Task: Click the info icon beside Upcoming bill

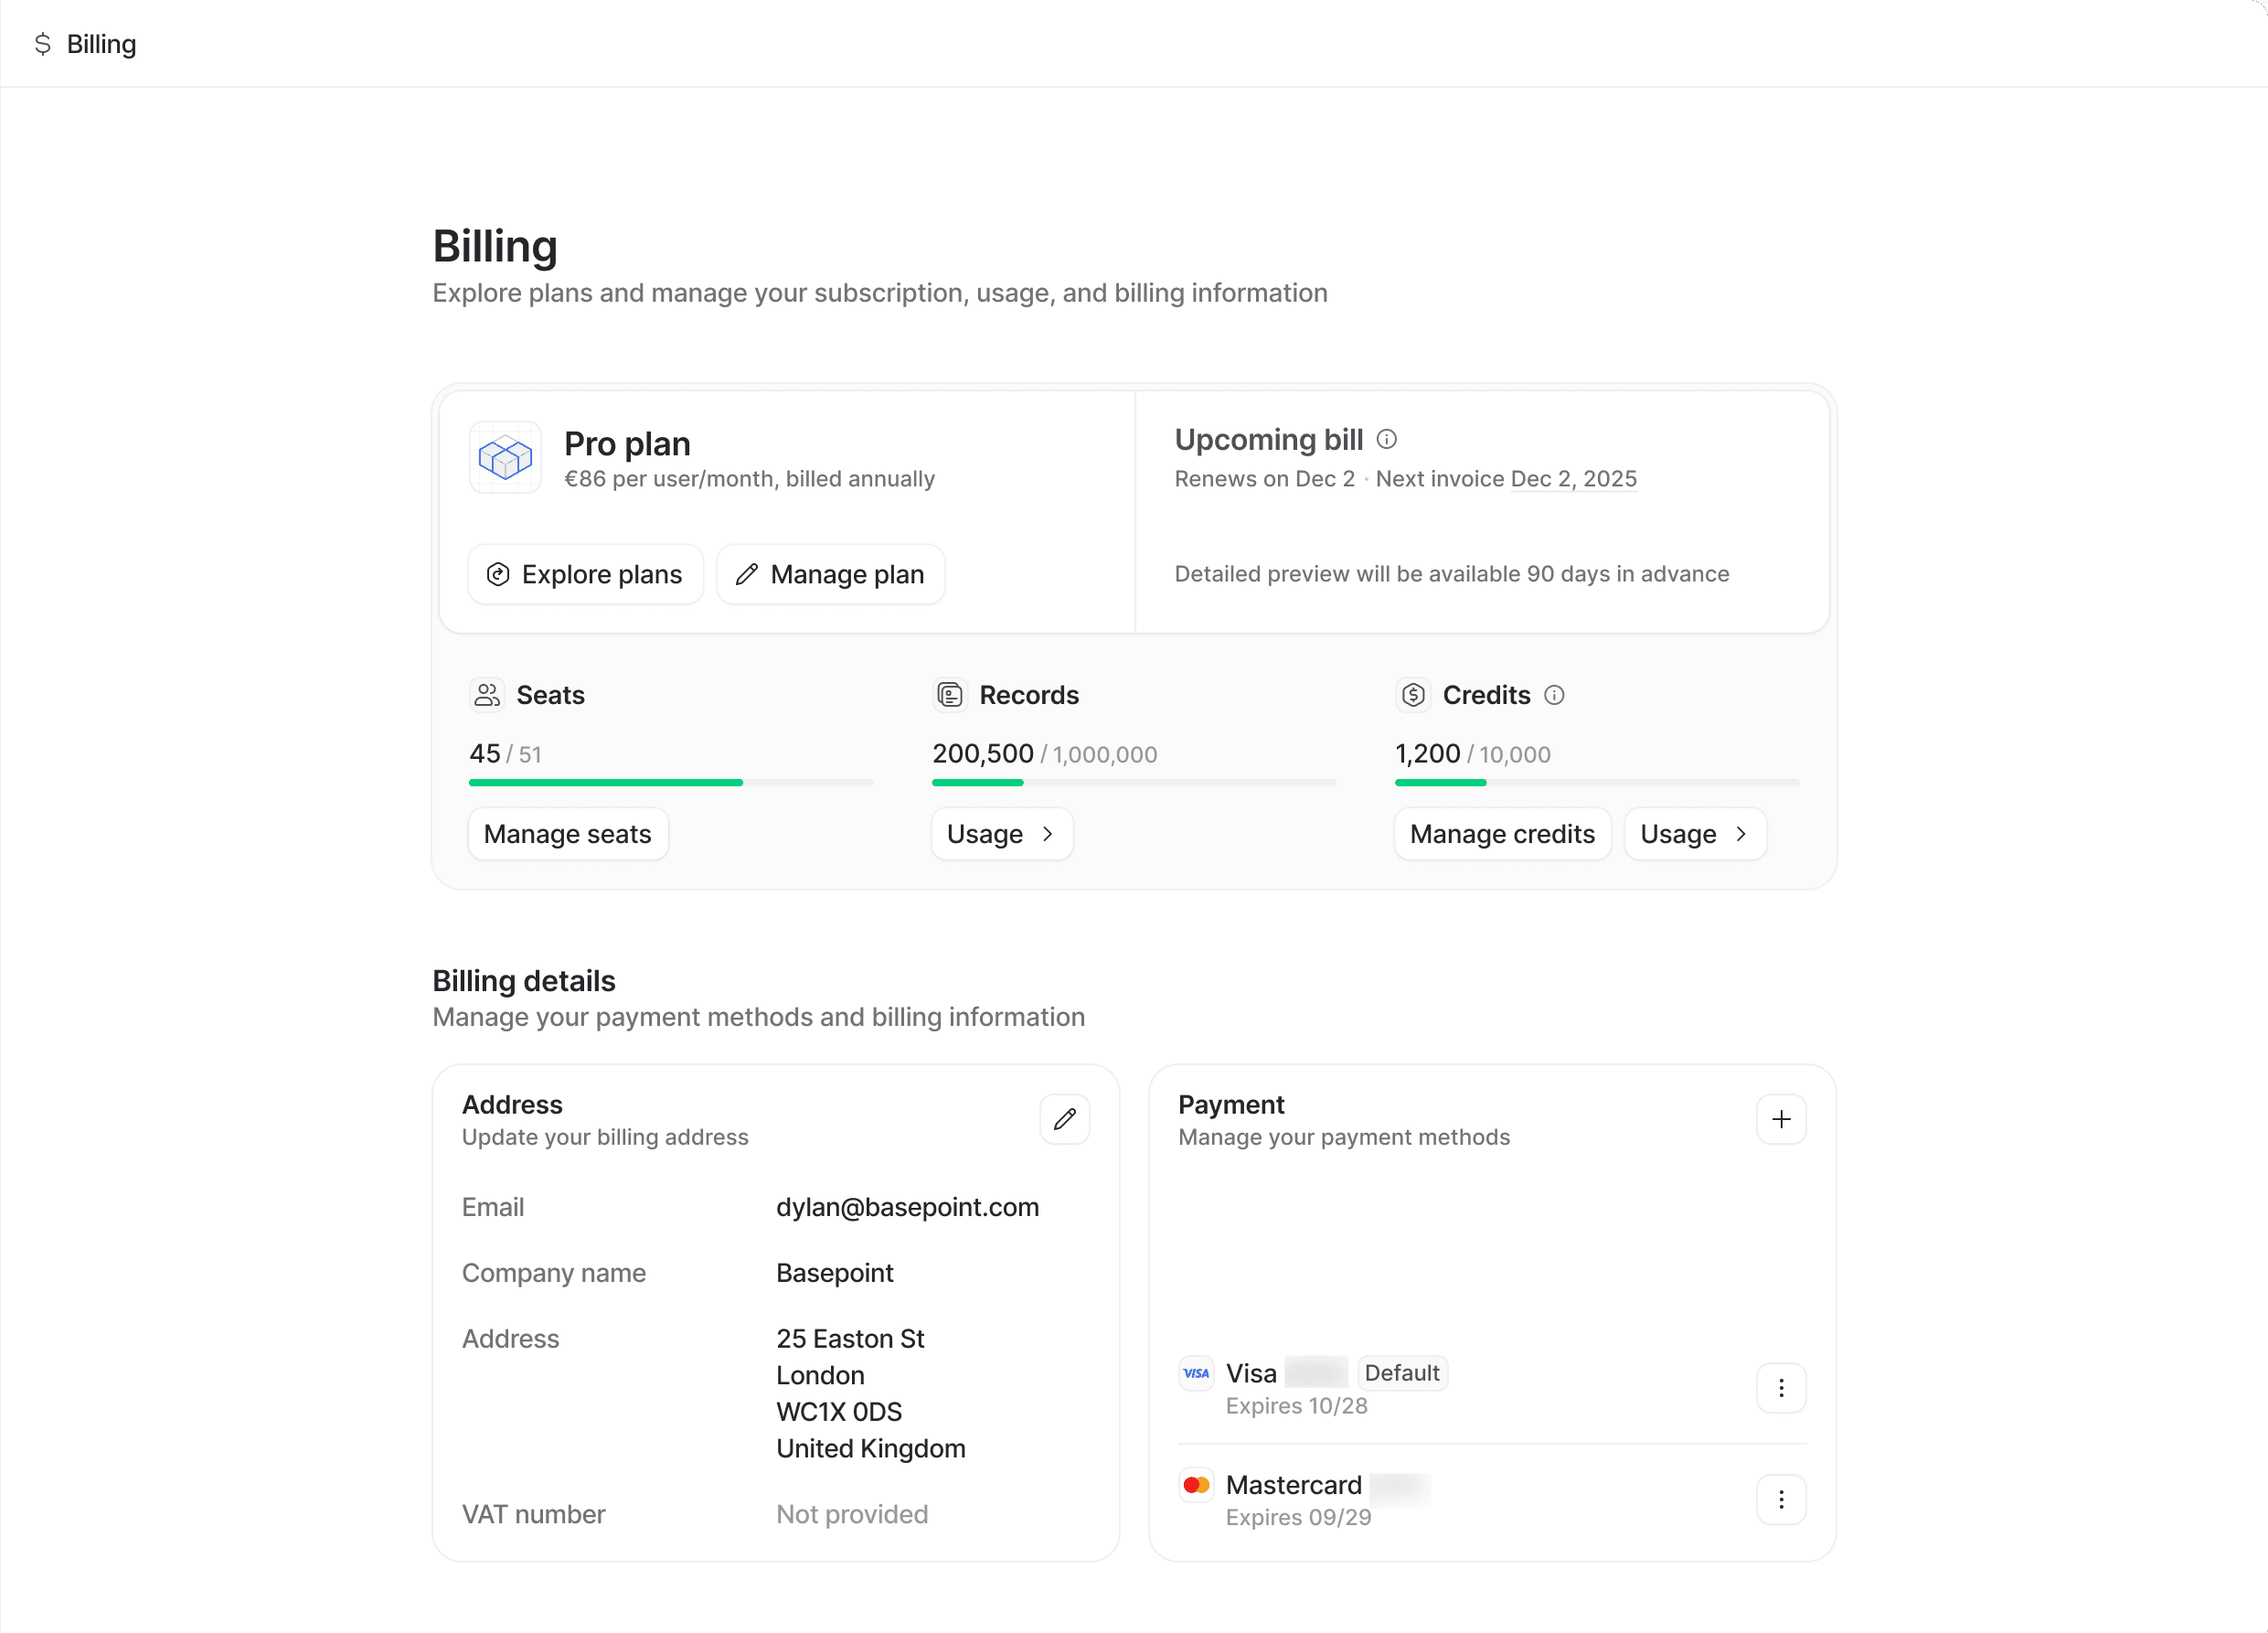Action: 1387,439
